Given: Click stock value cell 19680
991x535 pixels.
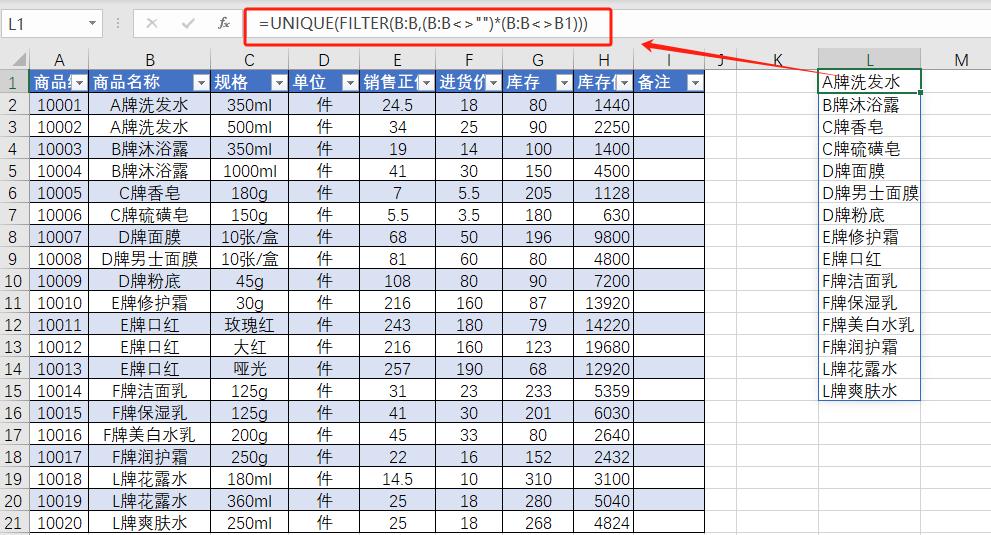Looking at the screenshot, I should [x=604, y=347].
